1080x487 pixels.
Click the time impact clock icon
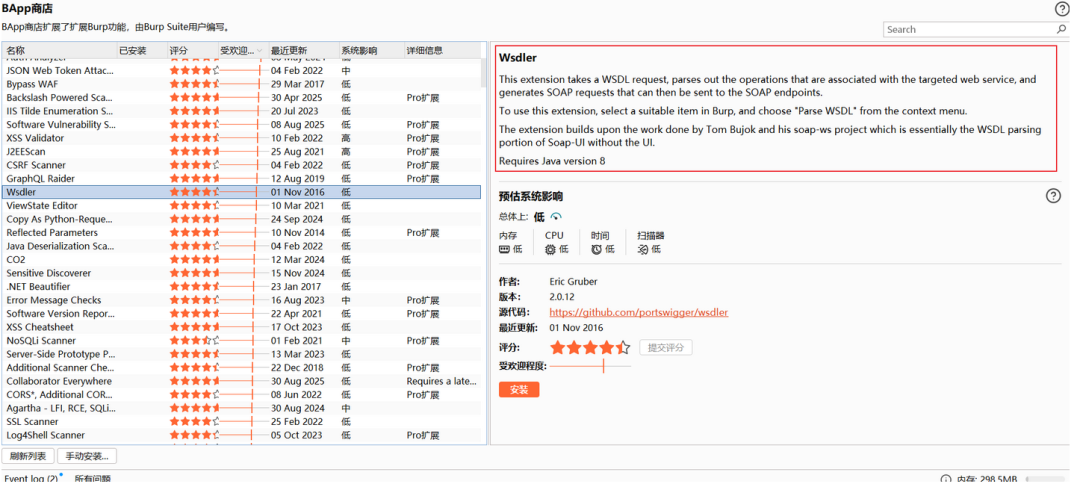(596, 249)
